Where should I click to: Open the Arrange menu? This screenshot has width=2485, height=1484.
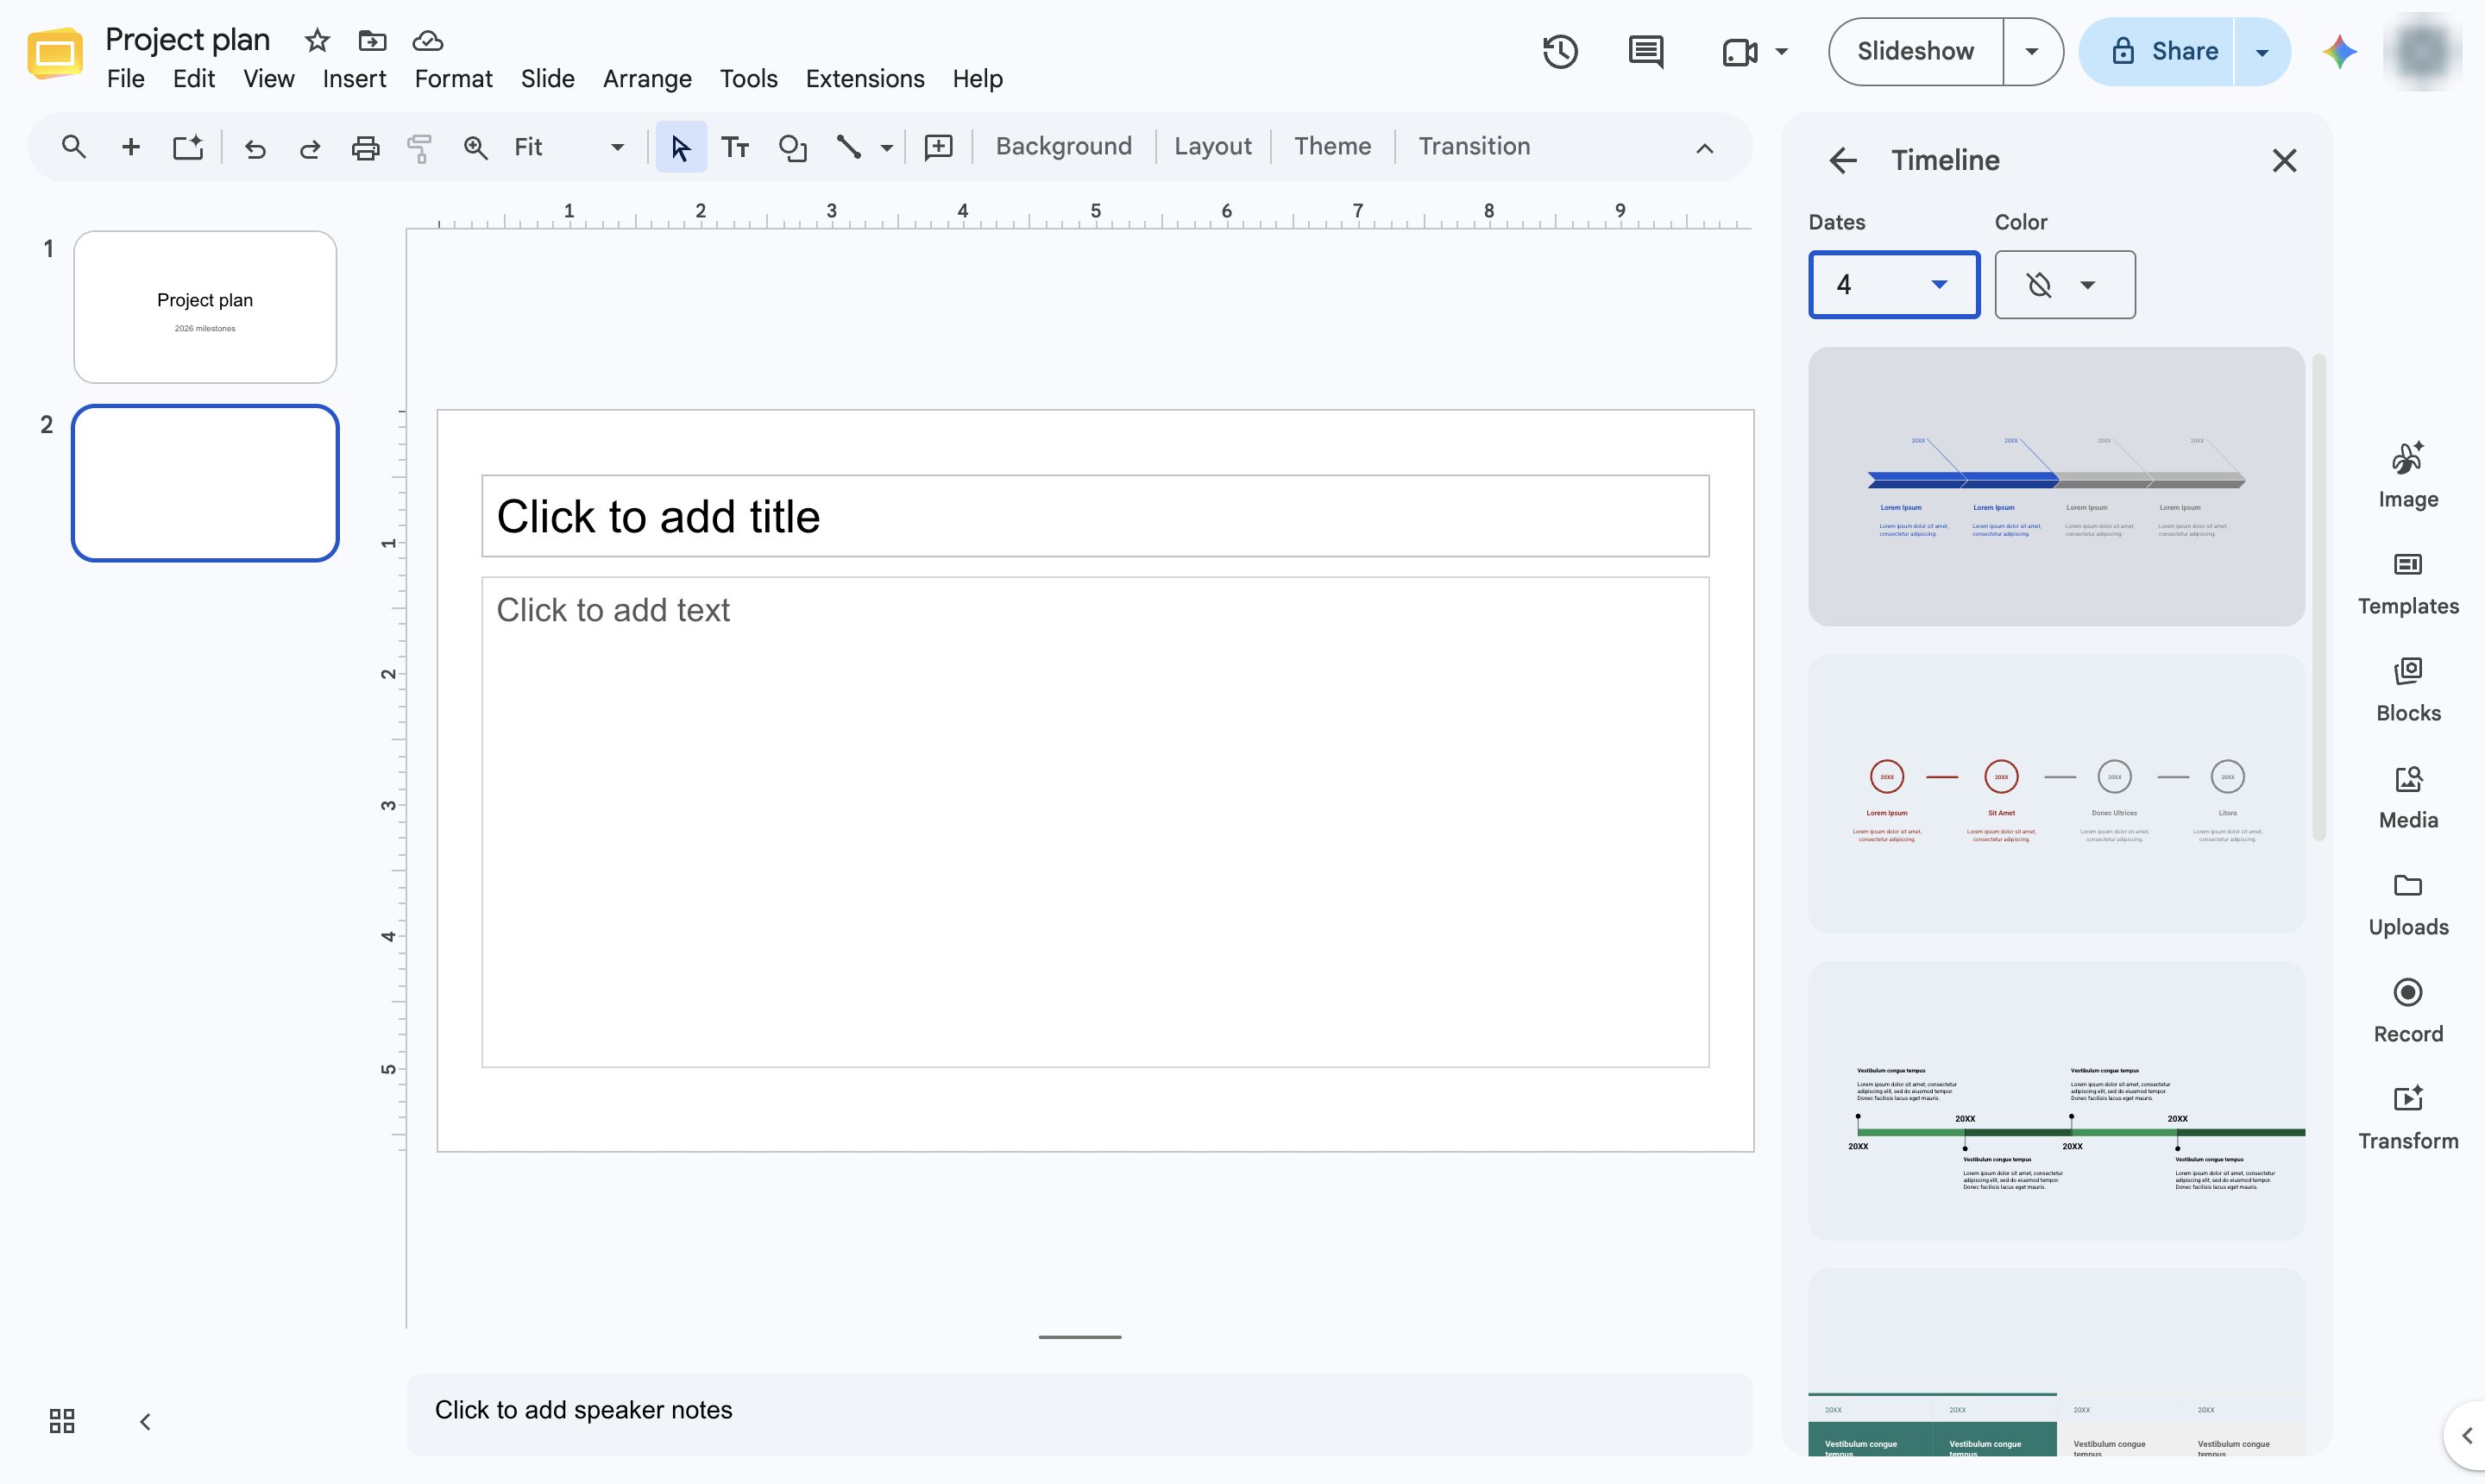tap(646, 78)
